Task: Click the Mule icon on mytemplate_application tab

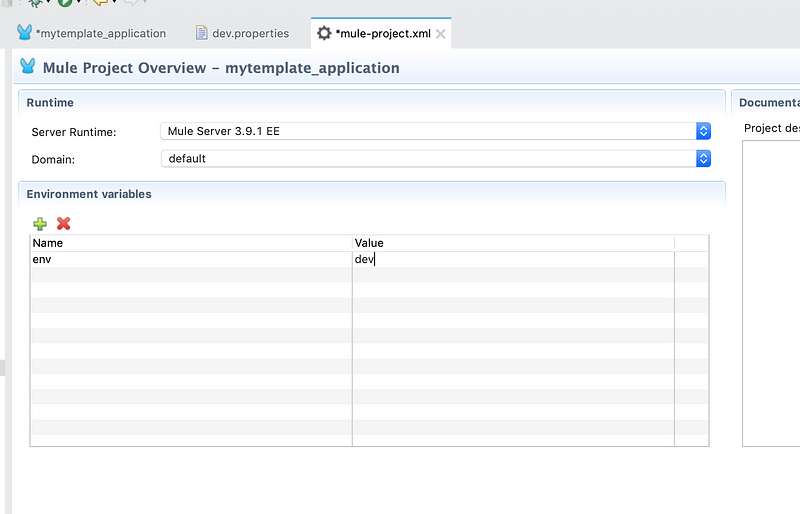Action: (24, 32)
